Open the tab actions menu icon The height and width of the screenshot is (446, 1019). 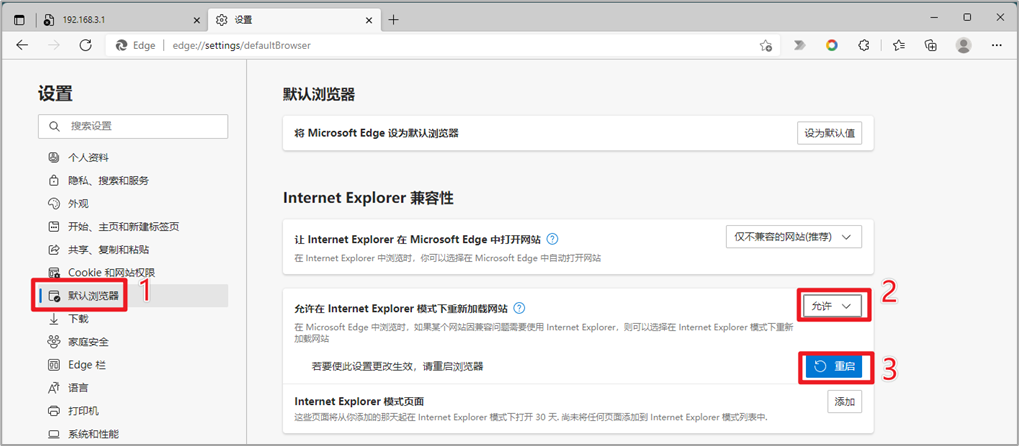[x=19, y=19]
